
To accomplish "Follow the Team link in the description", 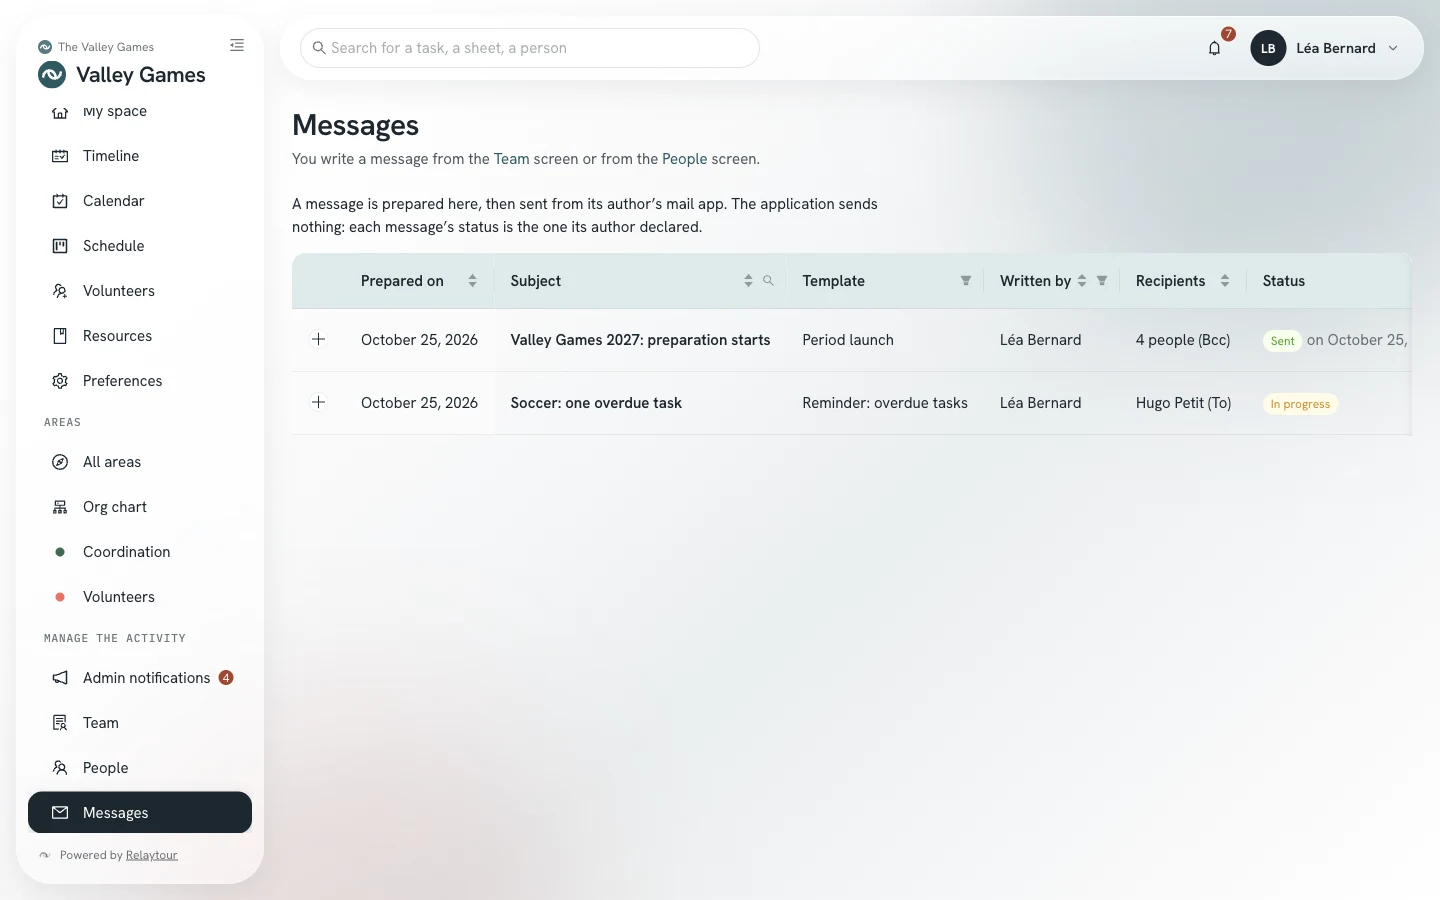I will (511, 159).
